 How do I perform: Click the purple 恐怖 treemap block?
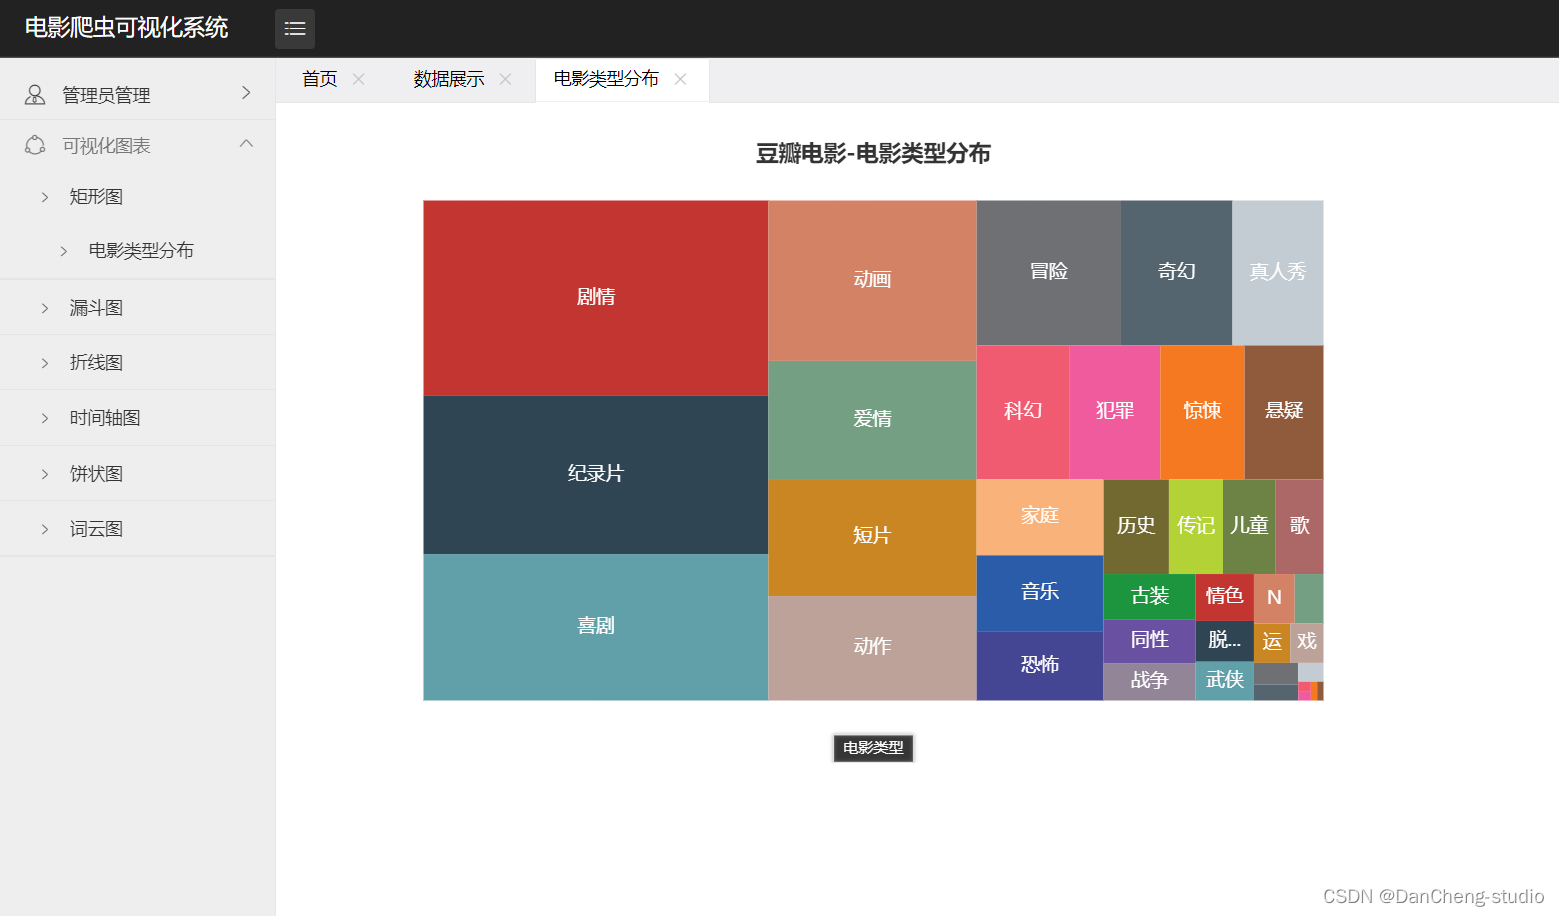click(1040, 666)
